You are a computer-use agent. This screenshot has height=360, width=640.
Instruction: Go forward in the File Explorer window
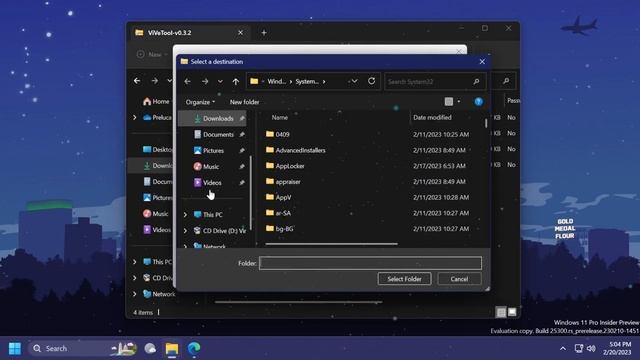click(155, 81)
